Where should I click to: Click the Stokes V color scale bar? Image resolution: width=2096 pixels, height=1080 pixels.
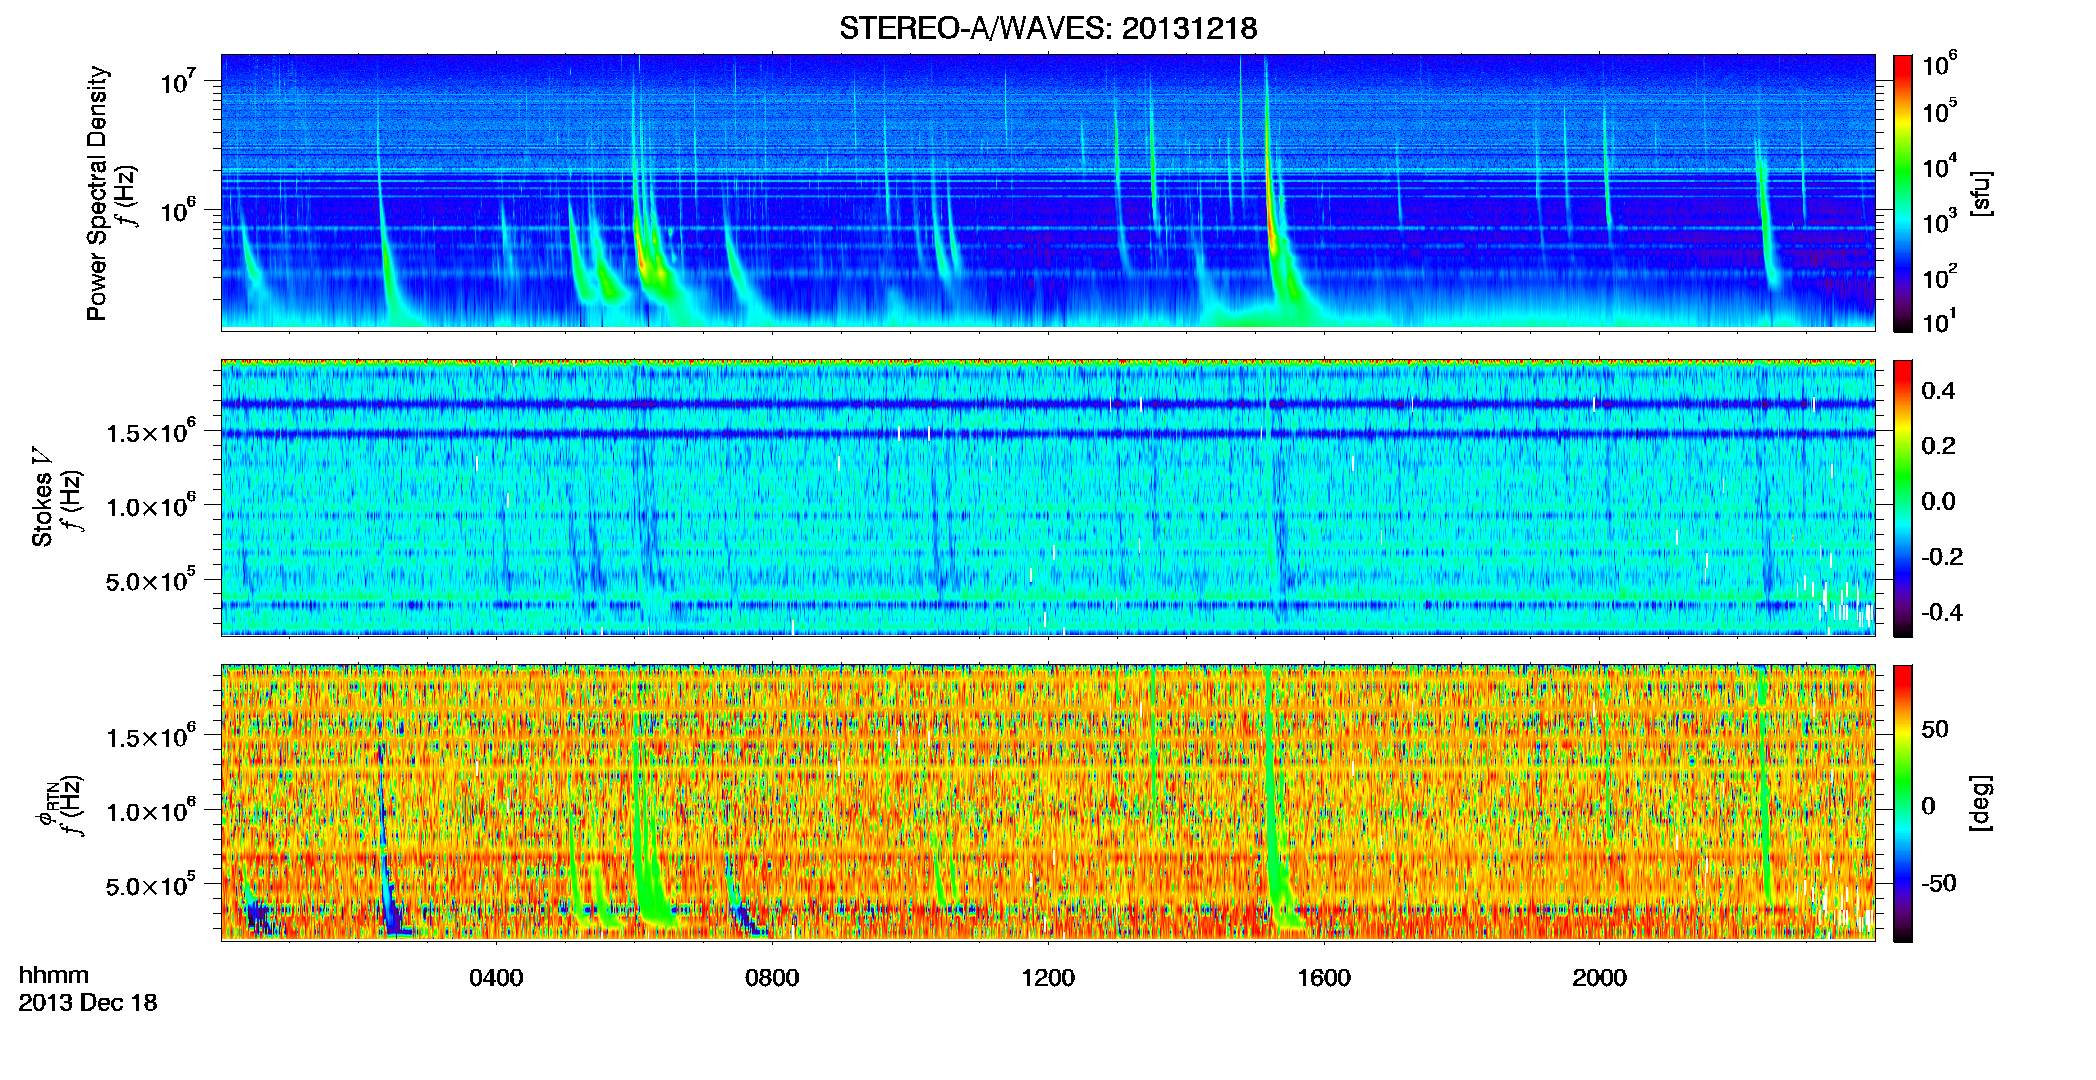click(1903, 498)
